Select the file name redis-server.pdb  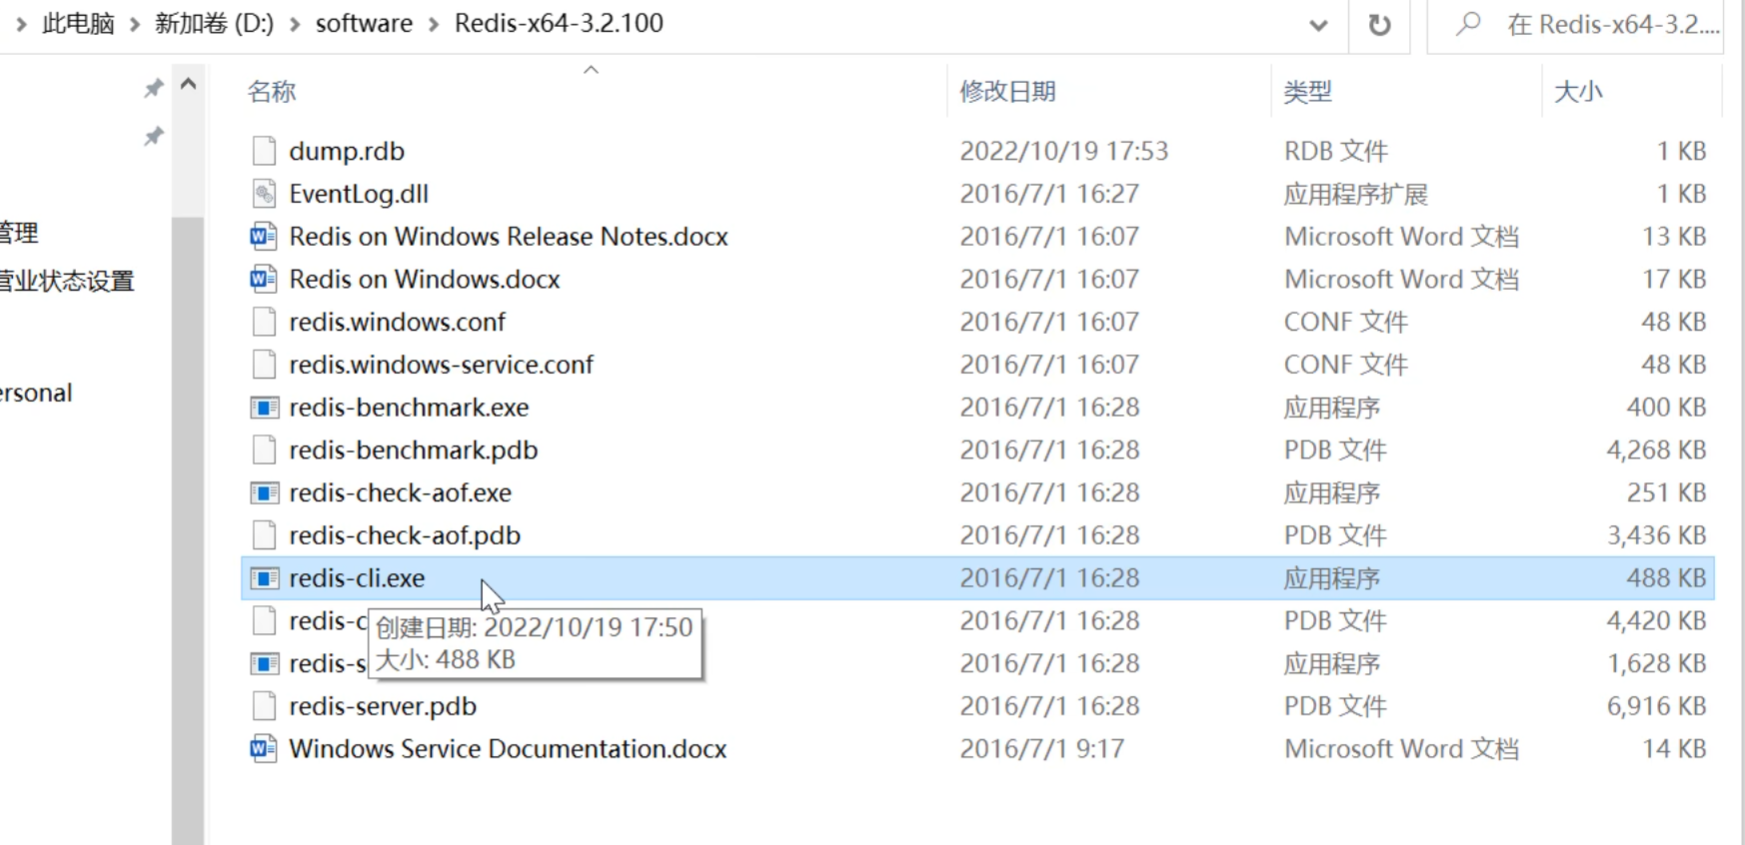click(x=383, y=706)
